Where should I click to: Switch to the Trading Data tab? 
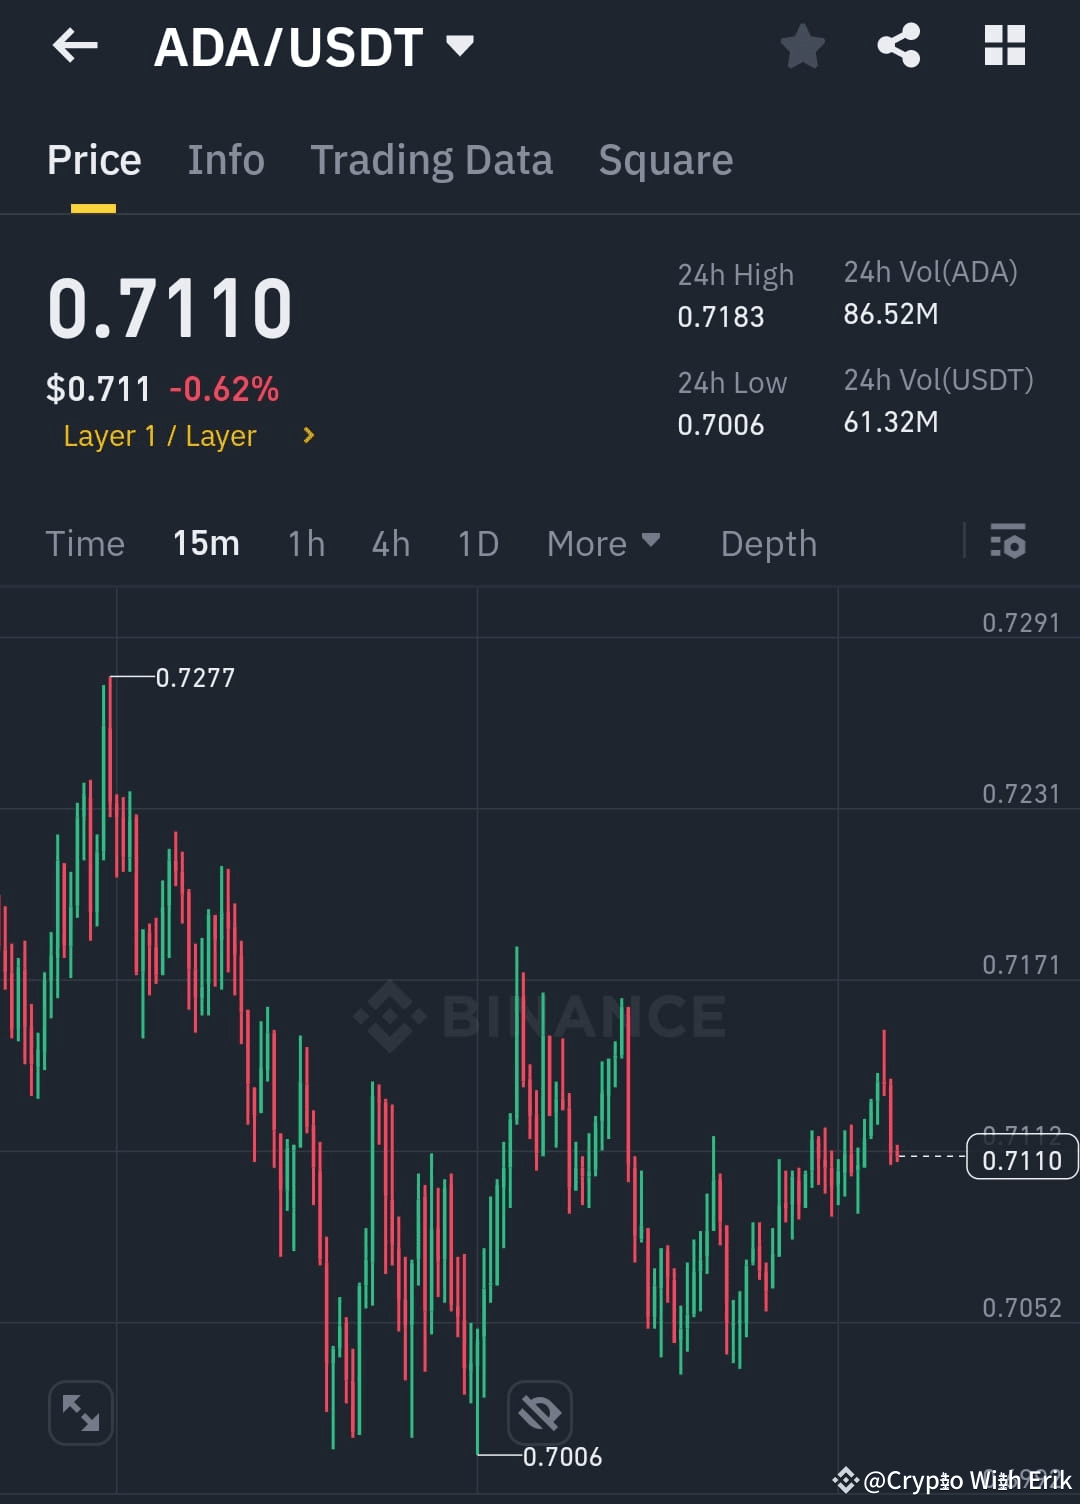[x=432, y=160]
